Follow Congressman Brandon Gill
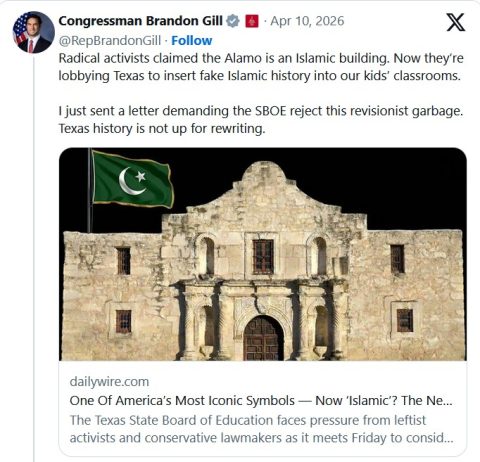480x462 pixels. [192, 41]
